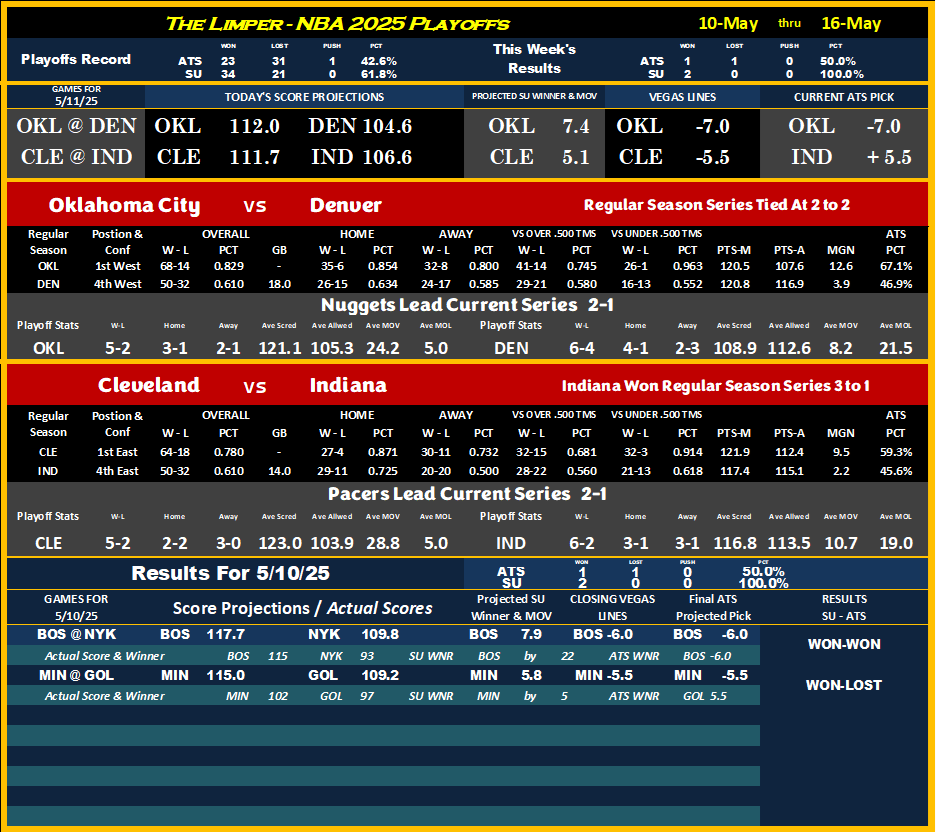The width and height of the screenshot is (936, 833).
Task: Select "Regular Season Series Tied At 2 to 2"
Action: 716,205
